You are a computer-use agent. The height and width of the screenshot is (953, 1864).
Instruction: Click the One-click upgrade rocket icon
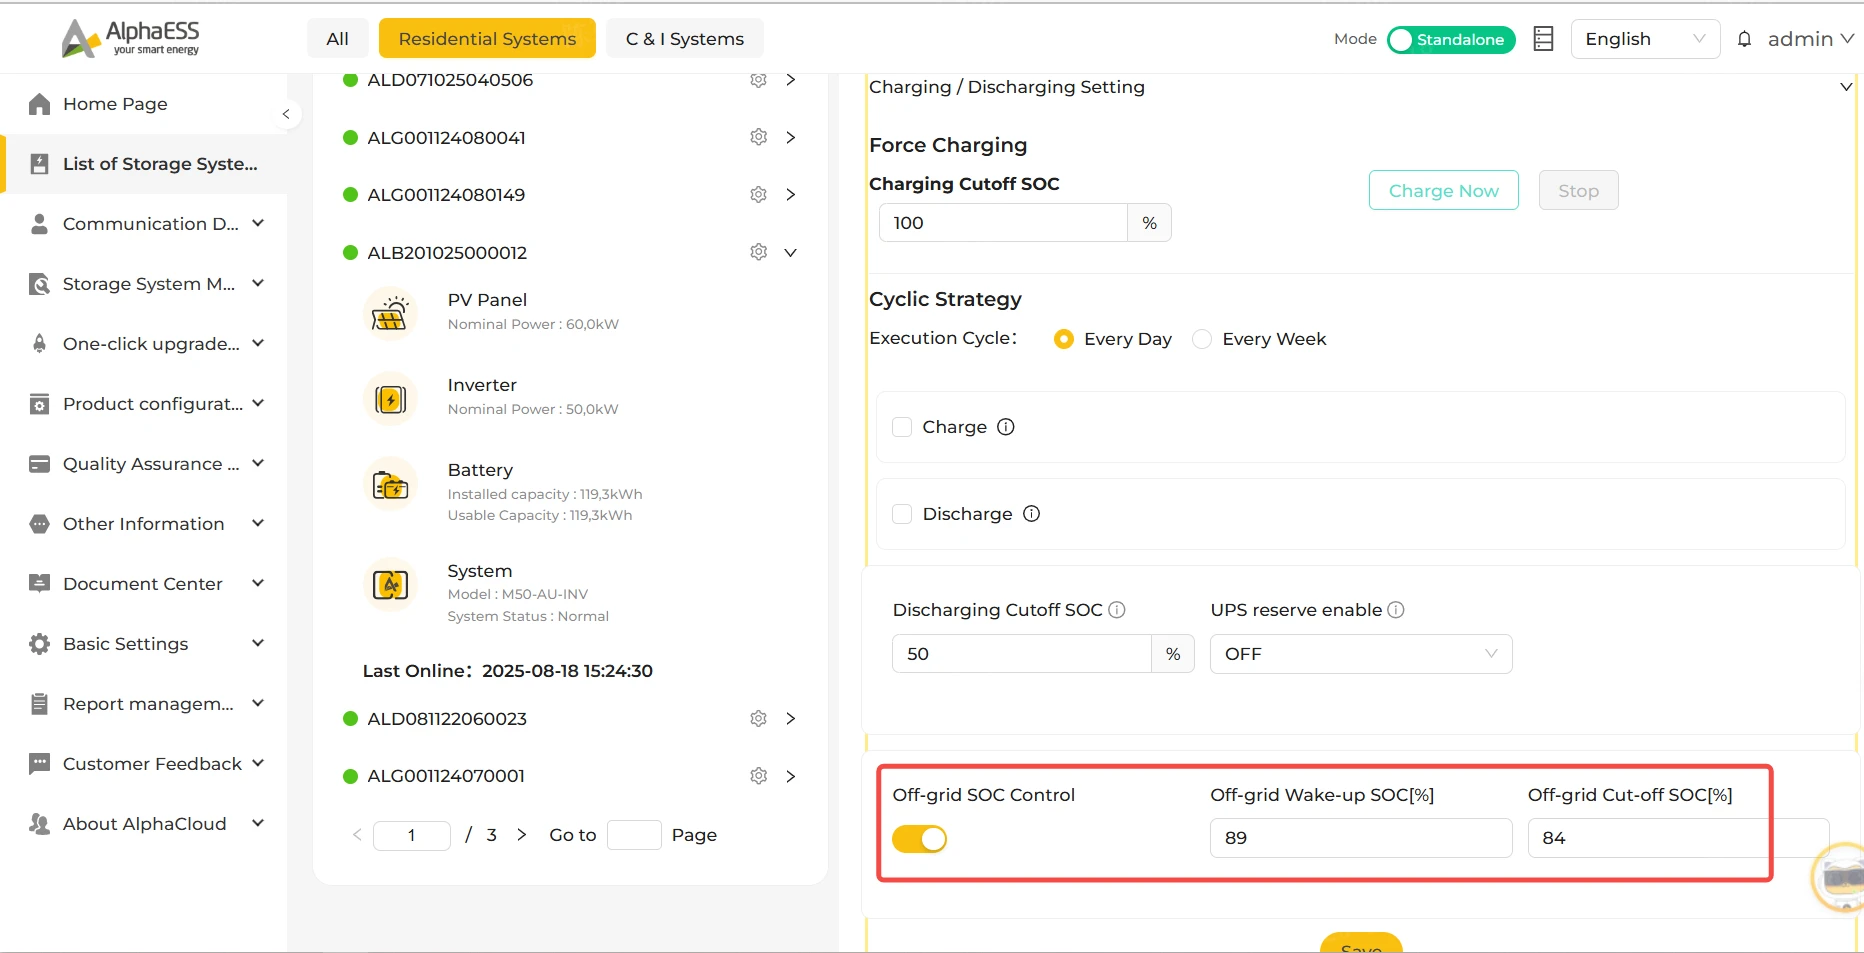point(39,344)
